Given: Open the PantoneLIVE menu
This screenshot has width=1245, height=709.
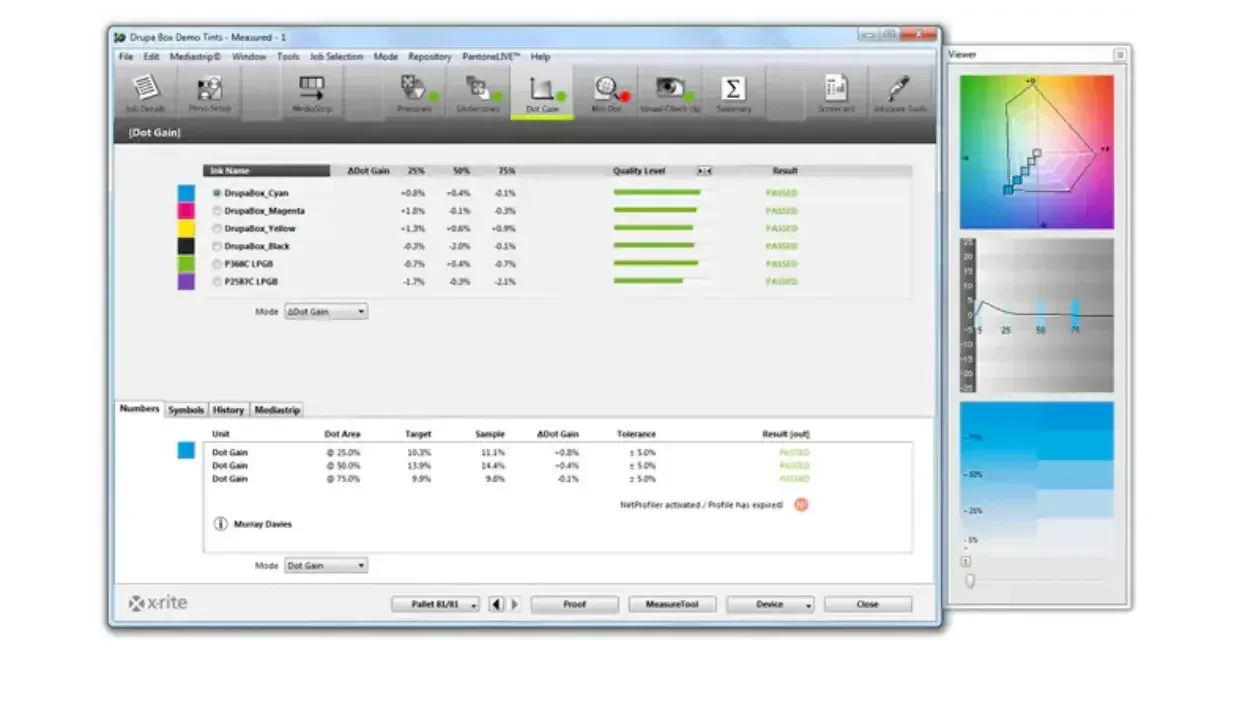Looking at the screenshot, I should [x=490, y=57].
